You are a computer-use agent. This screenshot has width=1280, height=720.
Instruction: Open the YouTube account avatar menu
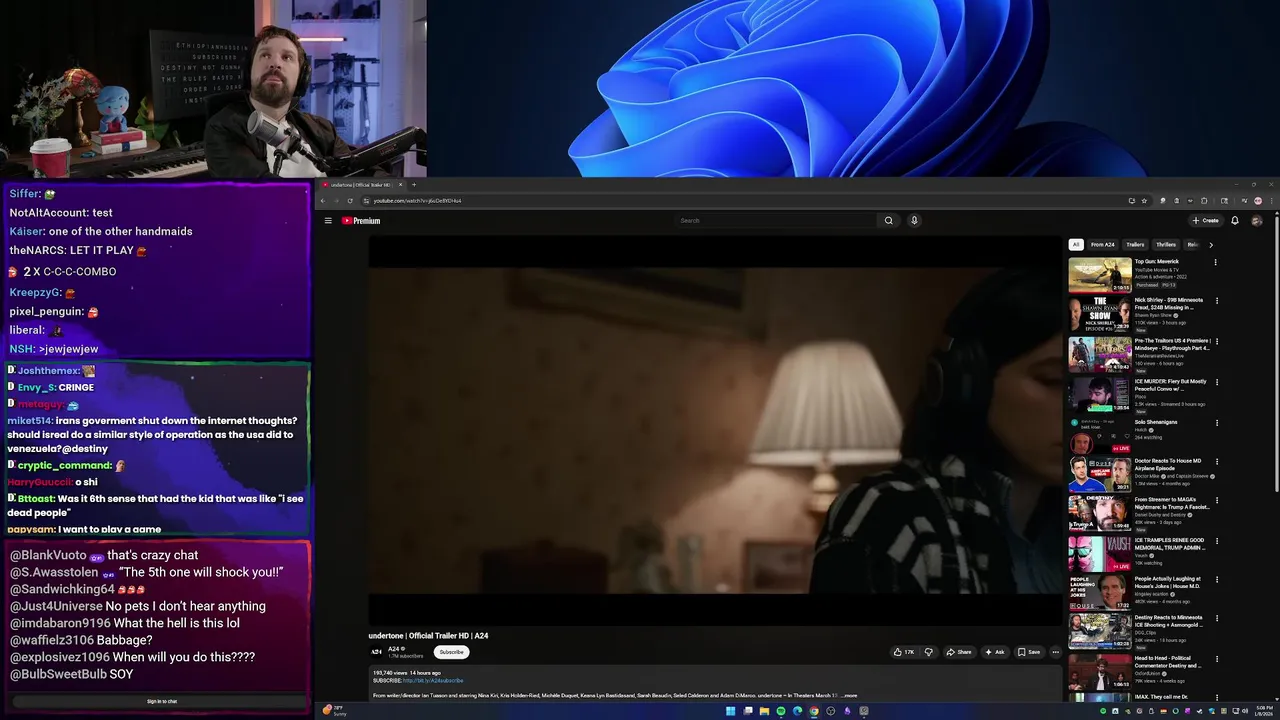coord(1257,221)
